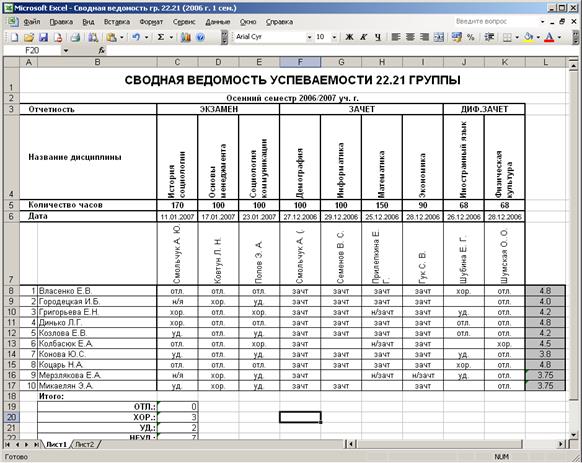The width and height of the screenshot is (582, 463).
Task: Toggle bold Ж formatting
Action: [x=349, y=37]
